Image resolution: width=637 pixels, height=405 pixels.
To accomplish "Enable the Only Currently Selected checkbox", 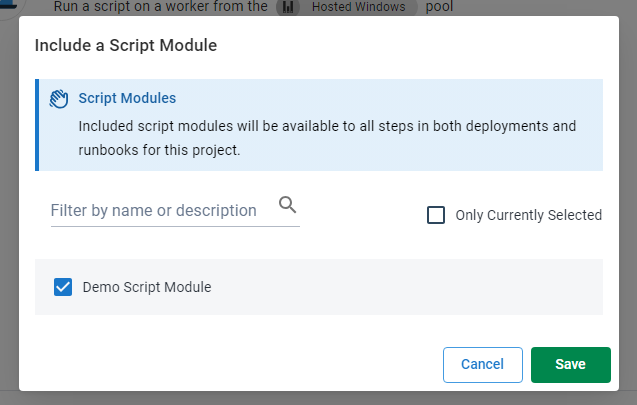I will [x=436, y=215].
